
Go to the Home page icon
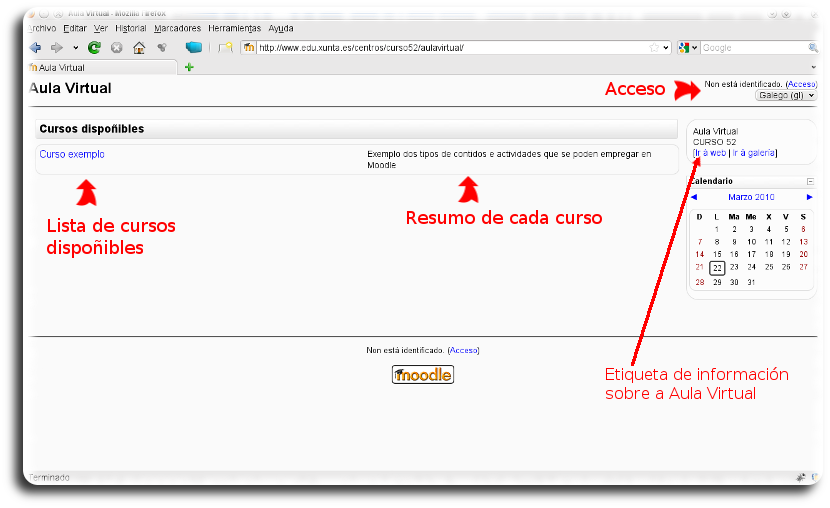[139, 47]
